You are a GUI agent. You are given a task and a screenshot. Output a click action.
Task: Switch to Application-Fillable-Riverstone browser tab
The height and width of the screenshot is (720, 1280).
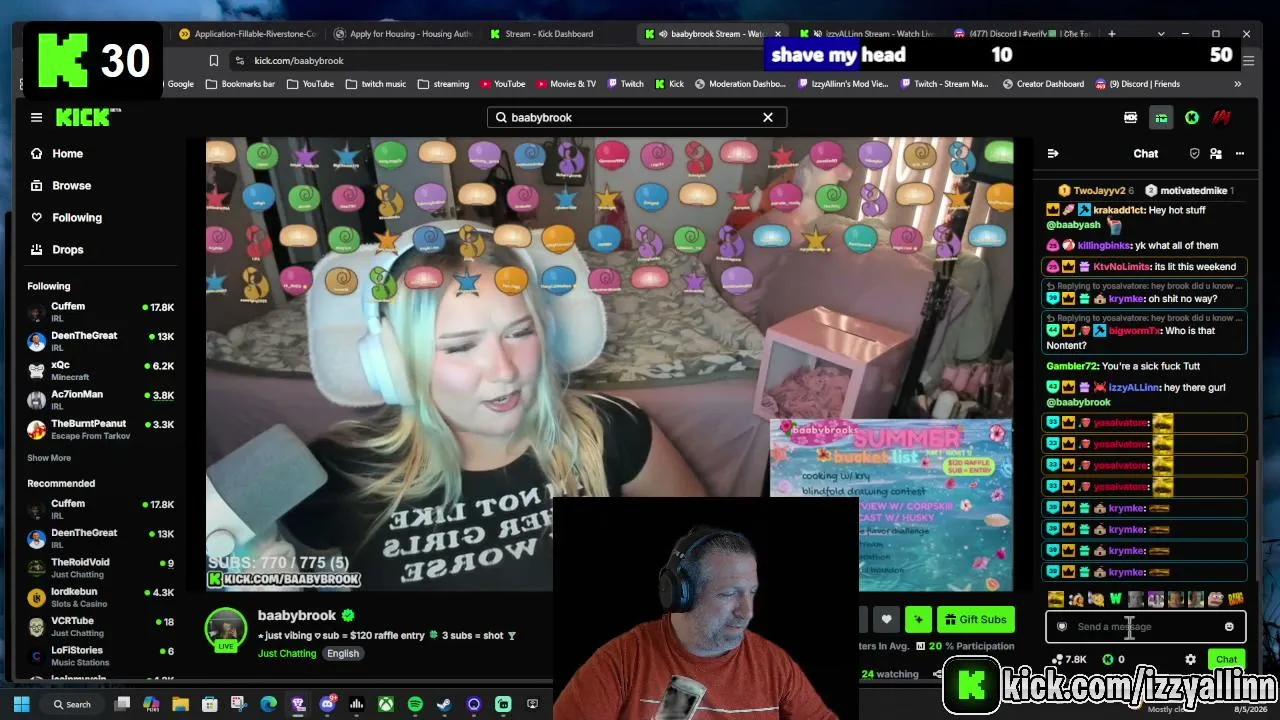click(x=248, y=34)
